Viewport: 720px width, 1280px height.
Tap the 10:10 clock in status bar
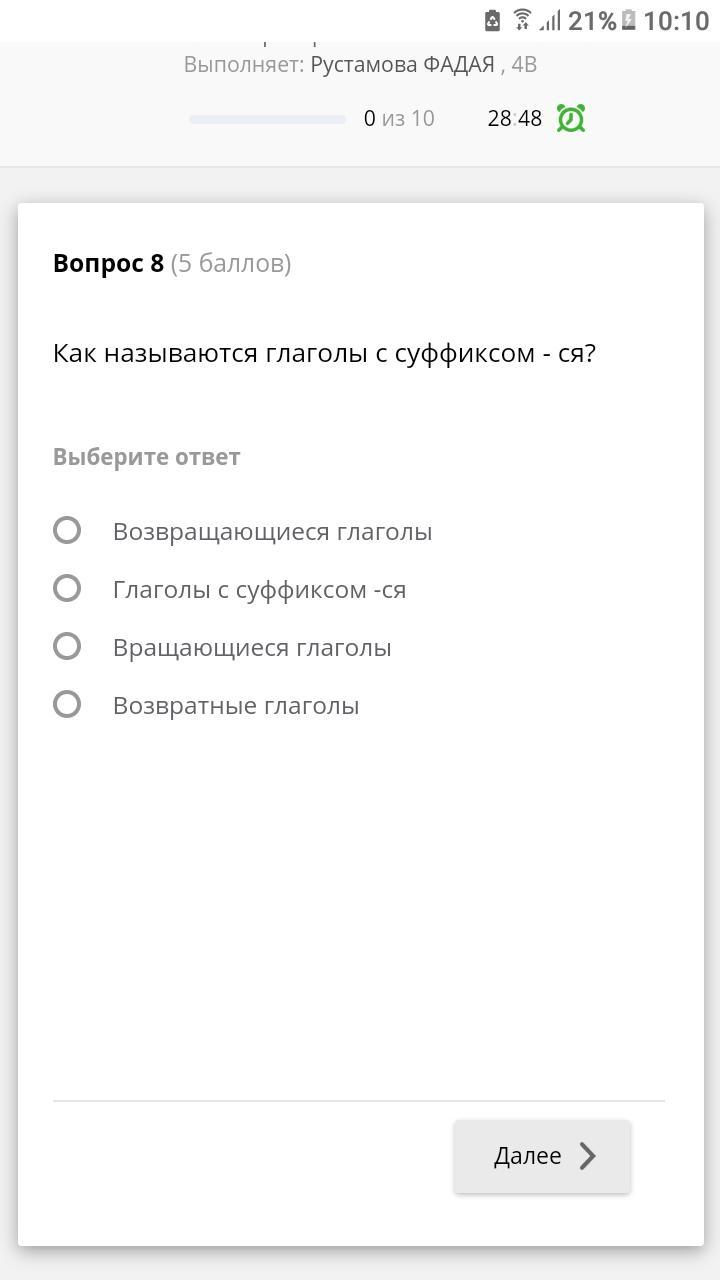[x=676, y=20]
